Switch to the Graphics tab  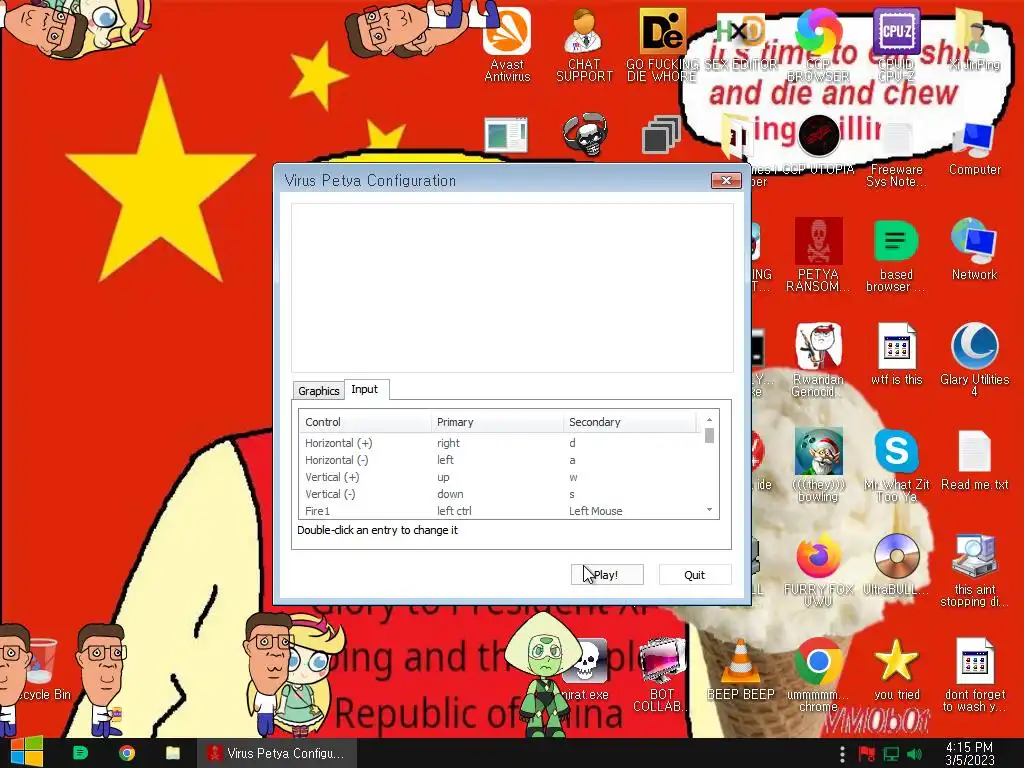319,391
